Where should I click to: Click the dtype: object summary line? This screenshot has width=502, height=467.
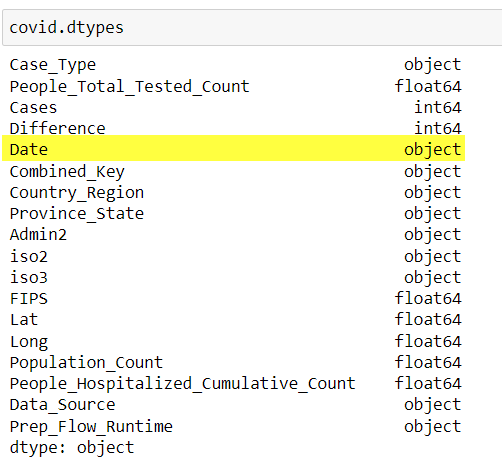click(72, 448)
